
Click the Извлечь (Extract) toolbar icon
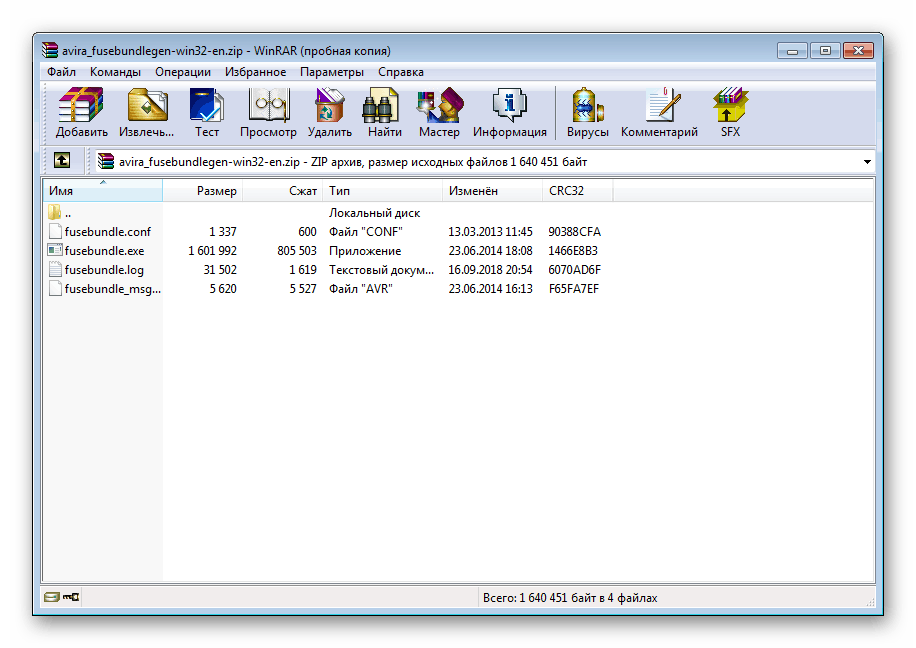coord(146,112)
